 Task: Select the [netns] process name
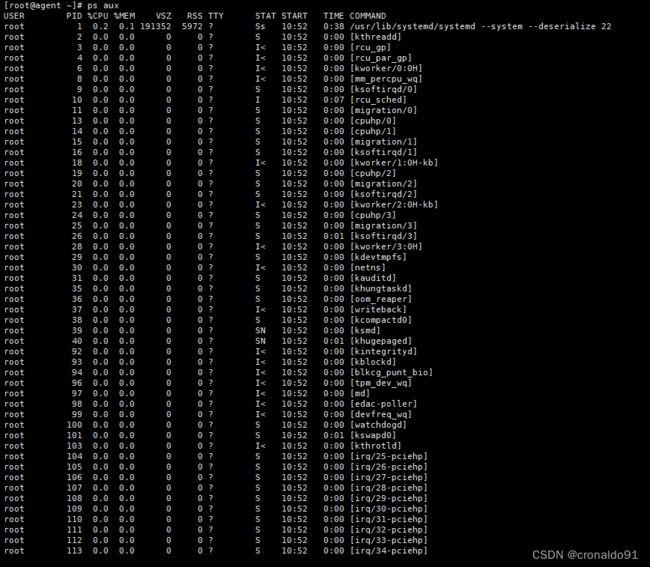(368, 268)
